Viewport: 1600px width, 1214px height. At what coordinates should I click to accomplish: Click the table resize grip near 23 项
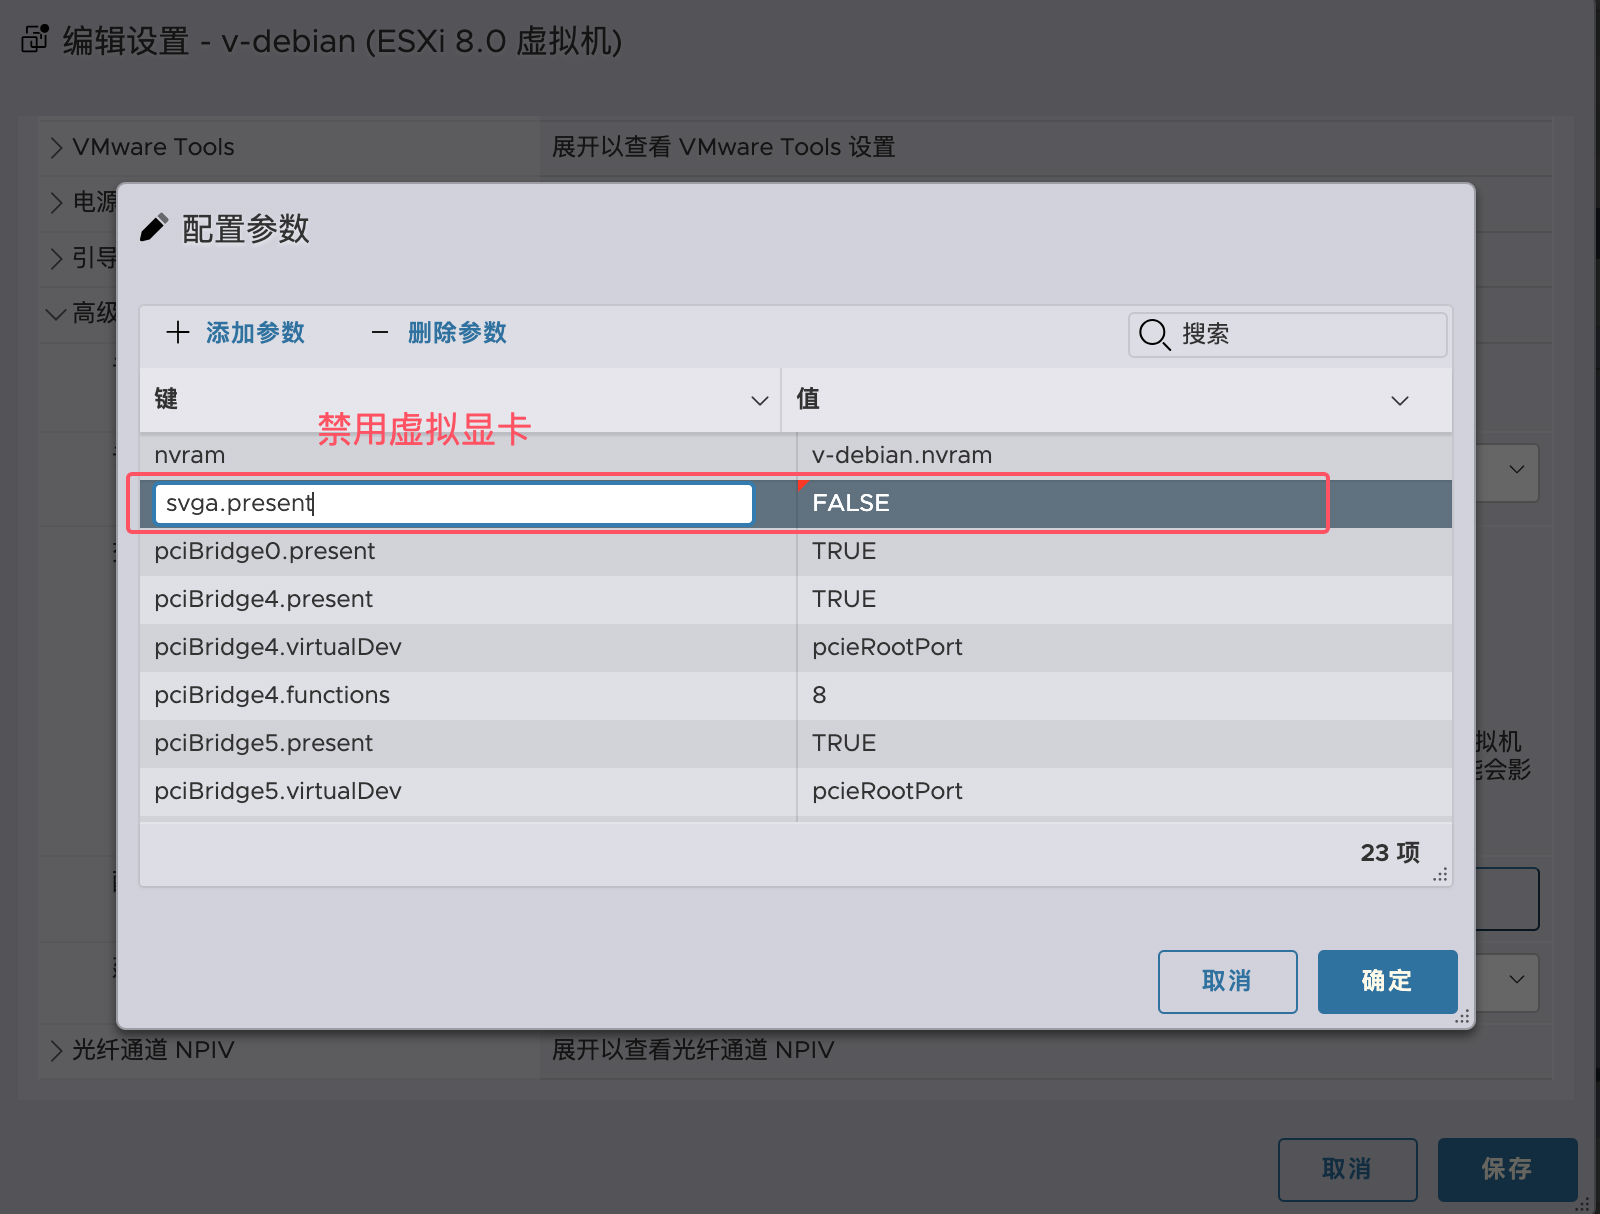[1440, 874]
